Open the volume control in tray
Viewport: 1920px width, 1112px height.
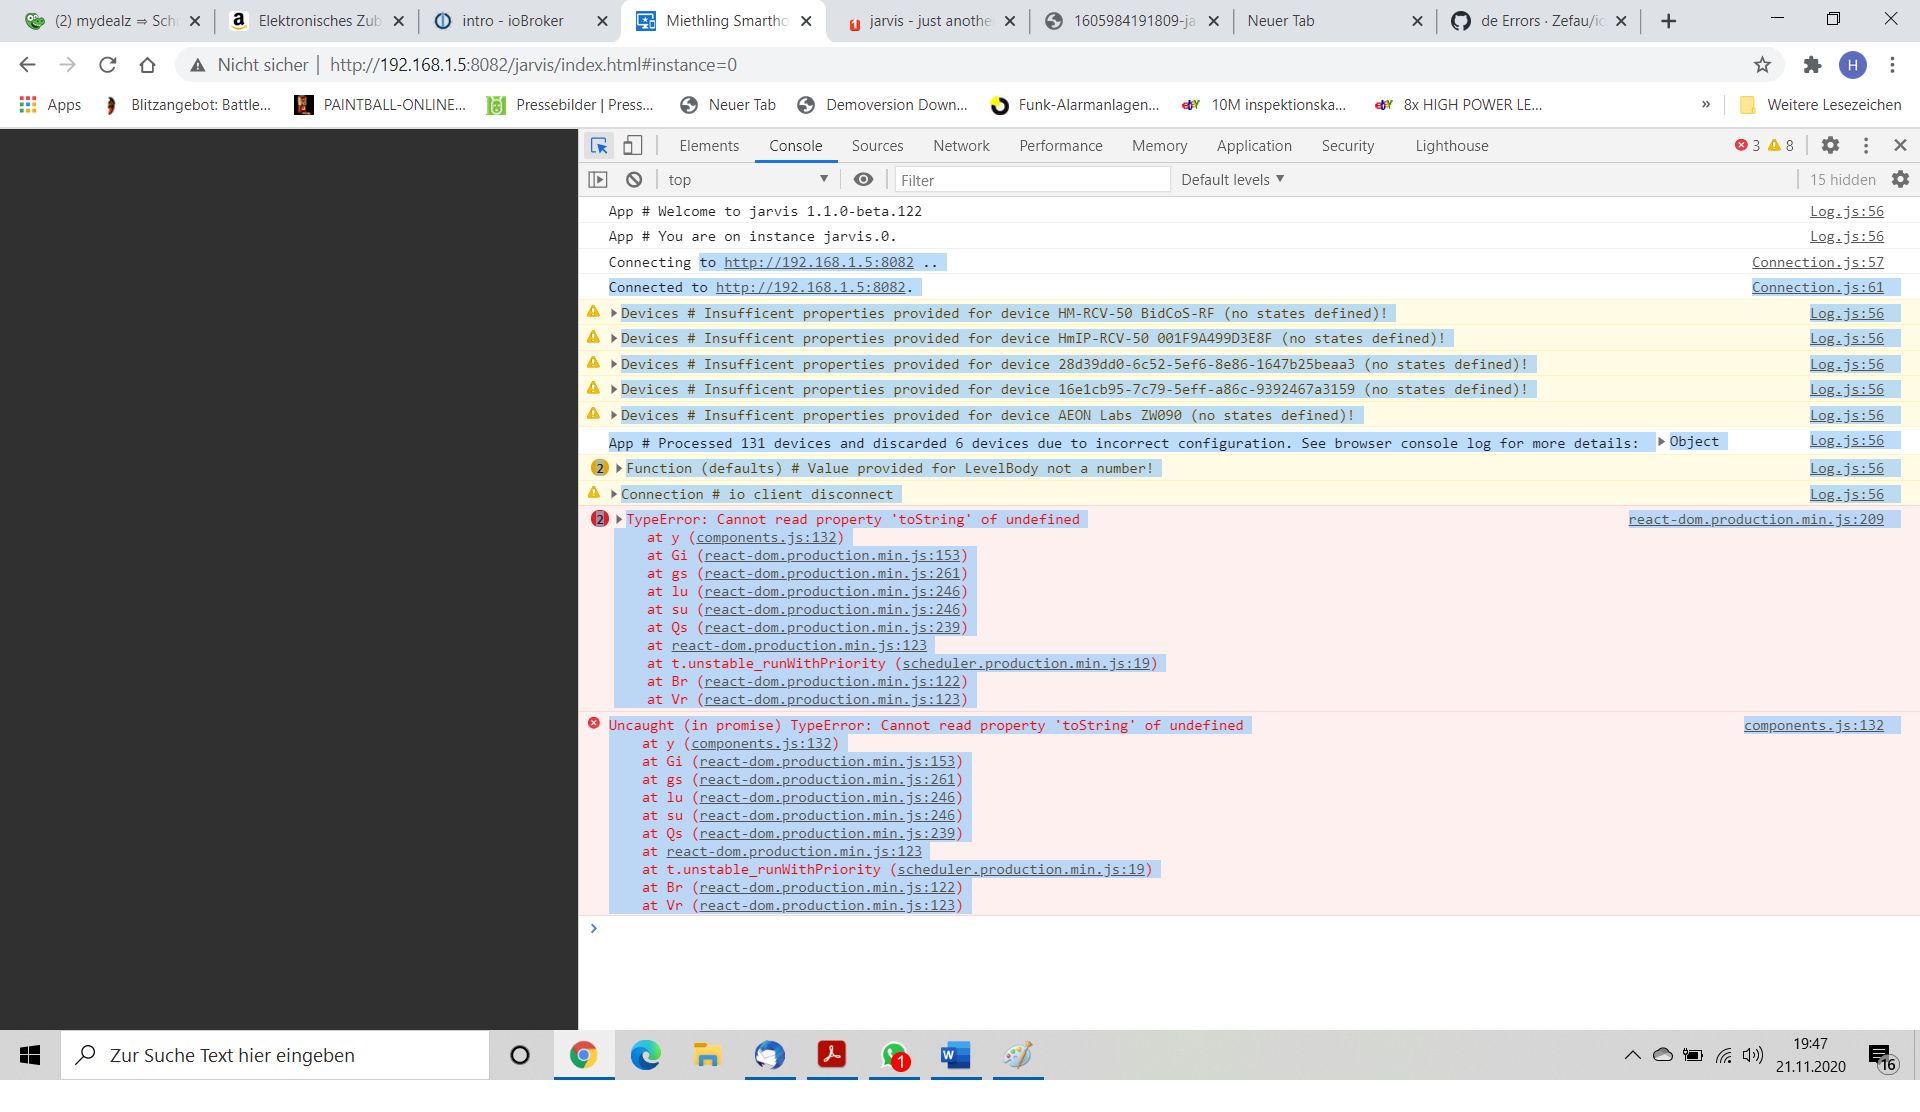coord(1753,1055)
